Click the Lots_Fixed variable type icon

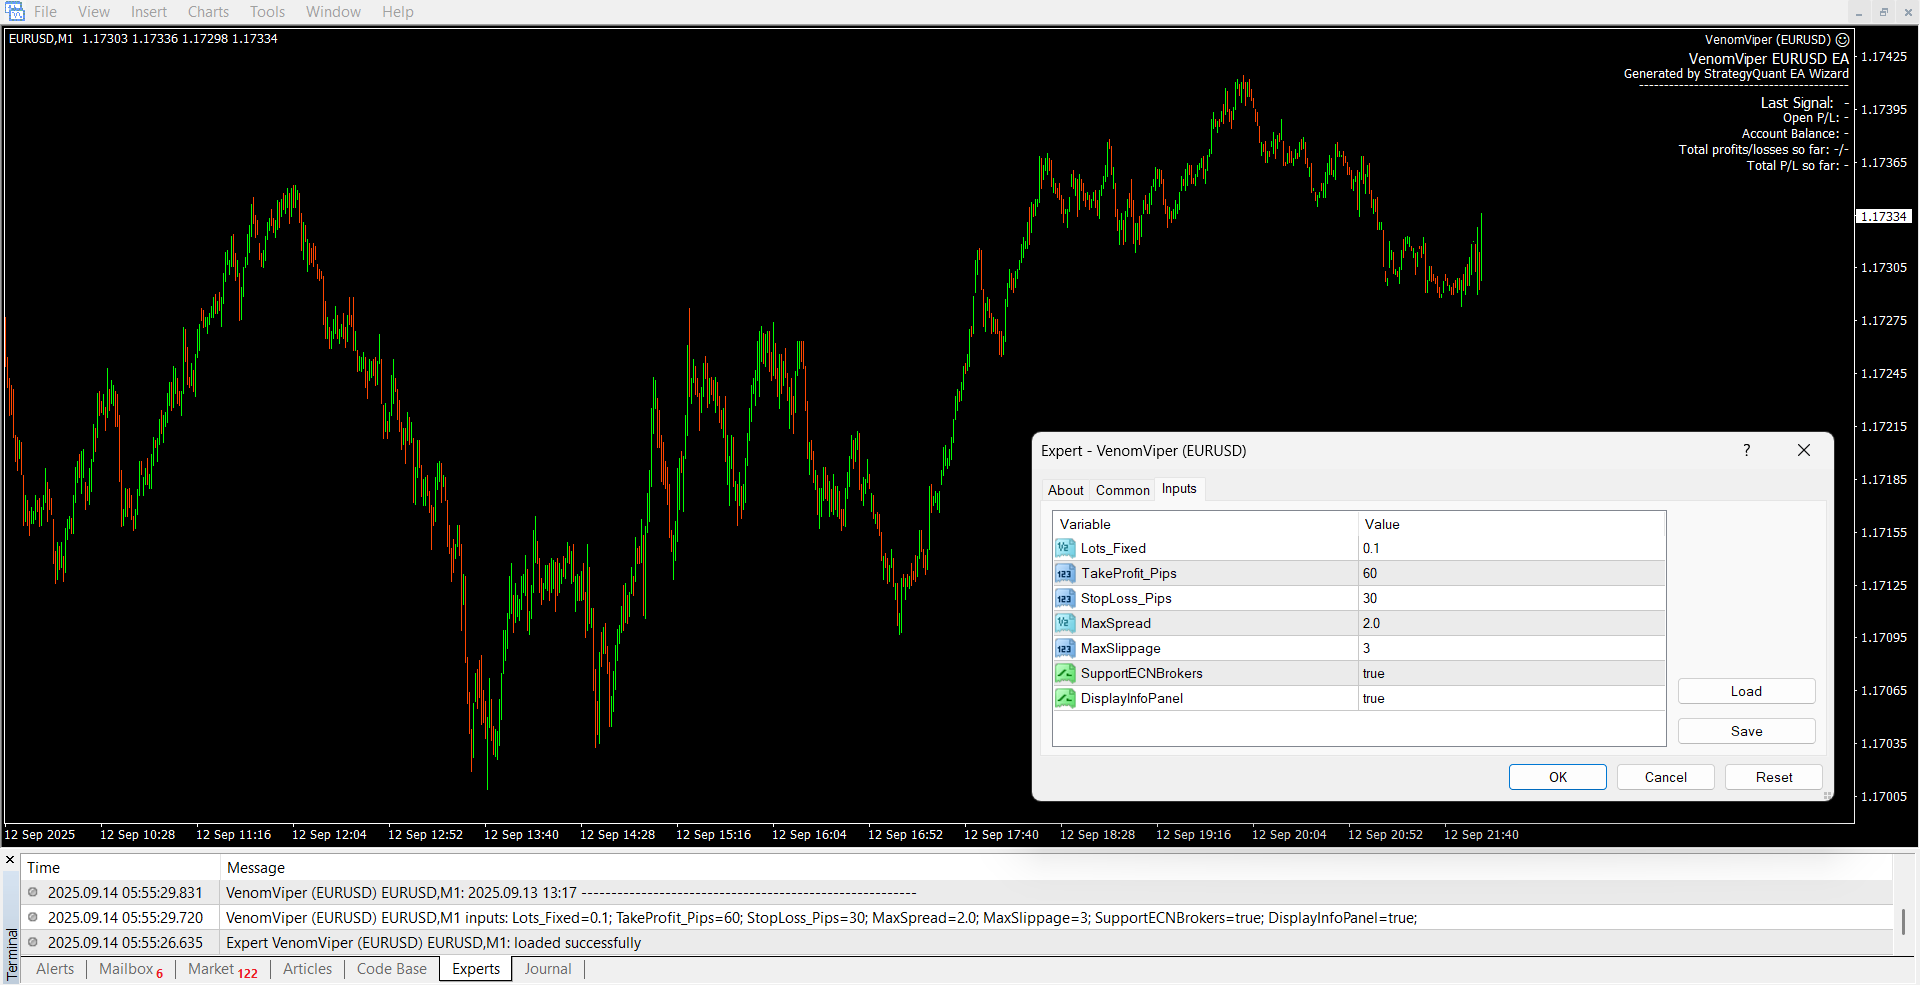[1065, 548]
